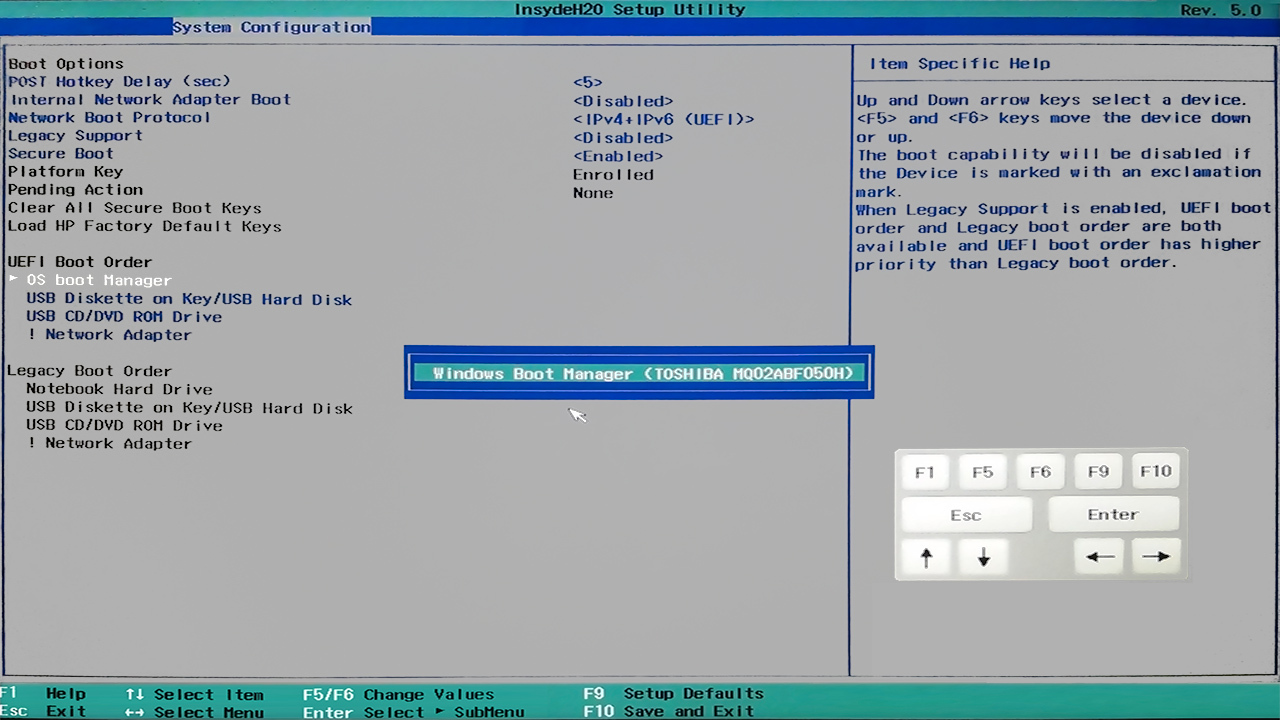
Task: Select the System Configuration tab
Action: click(x=271, y=27)
